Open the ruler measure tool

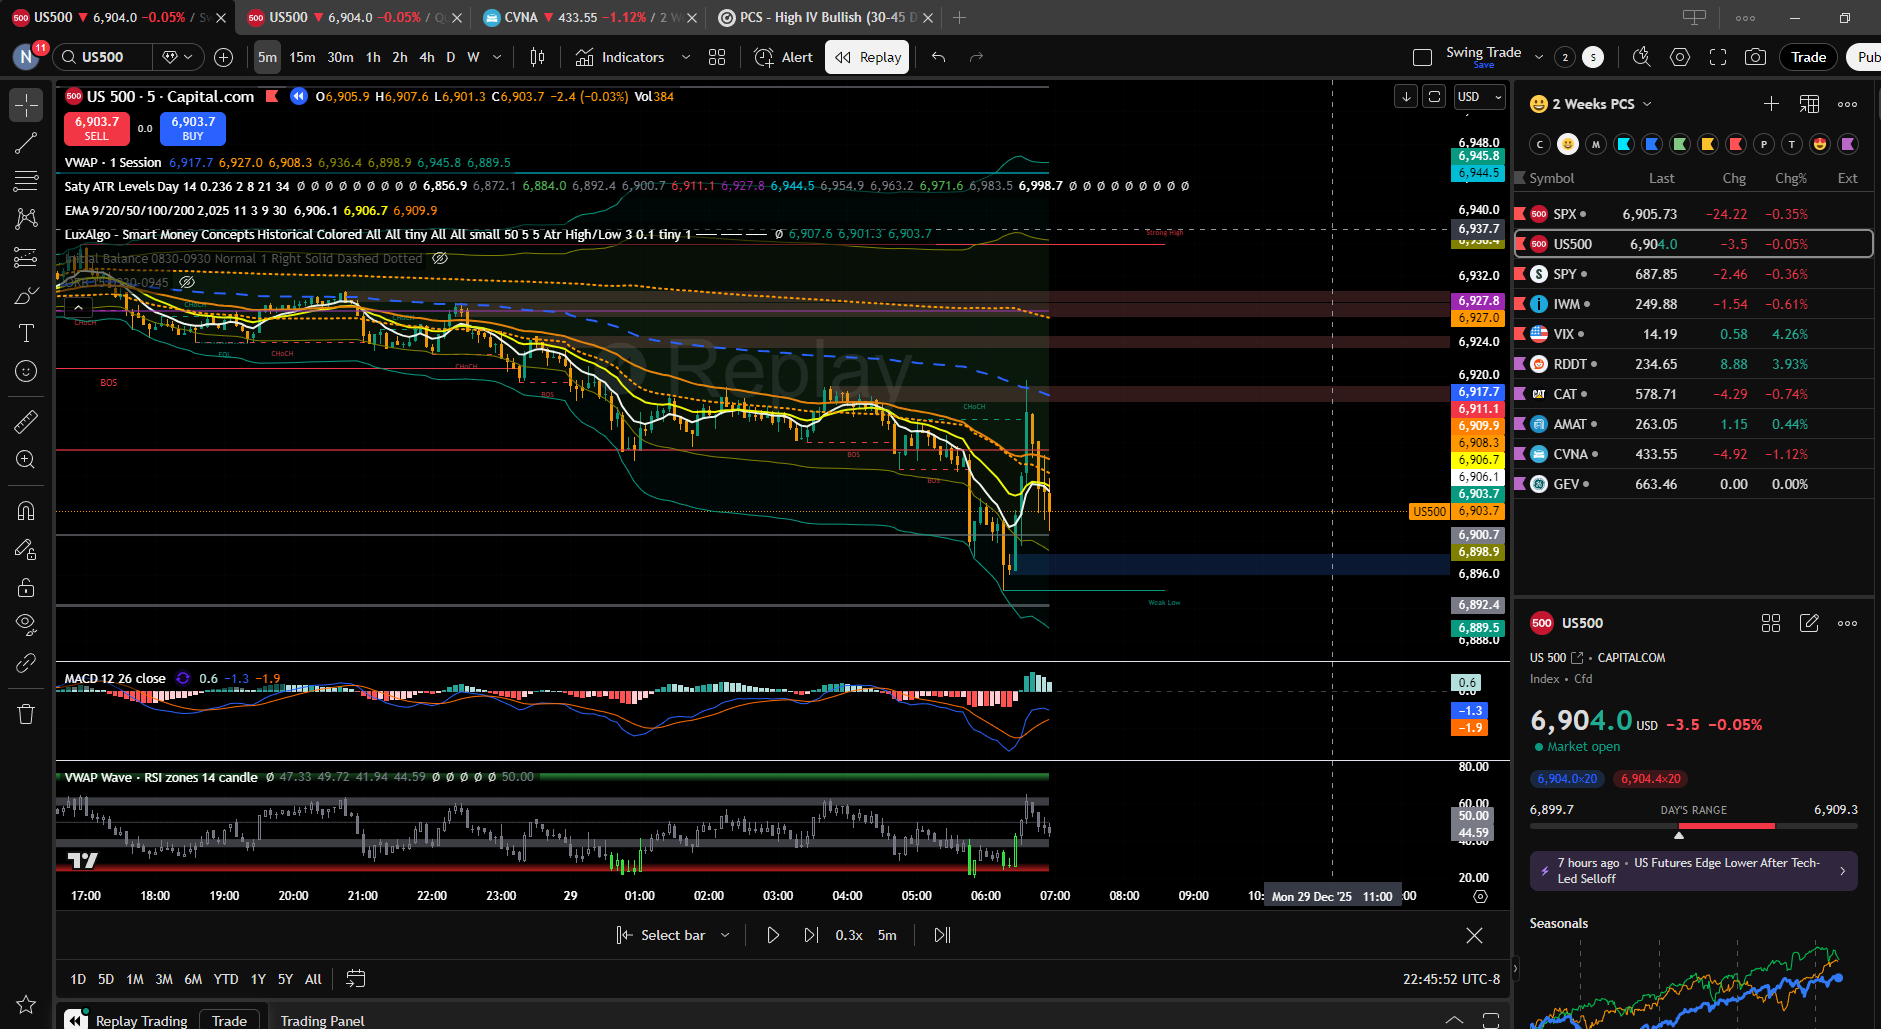pos(26,421)
